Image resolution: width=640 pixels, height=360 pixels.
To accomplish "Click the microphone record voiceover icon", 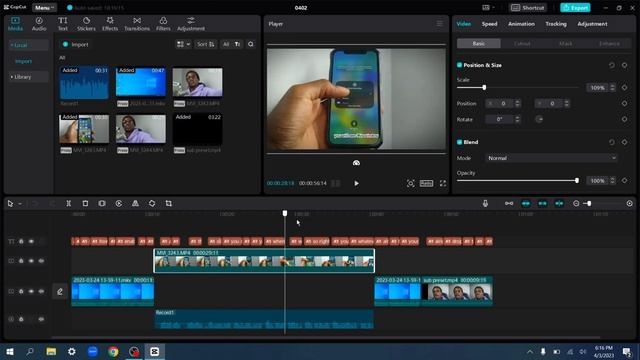I will tap(485, 203).
